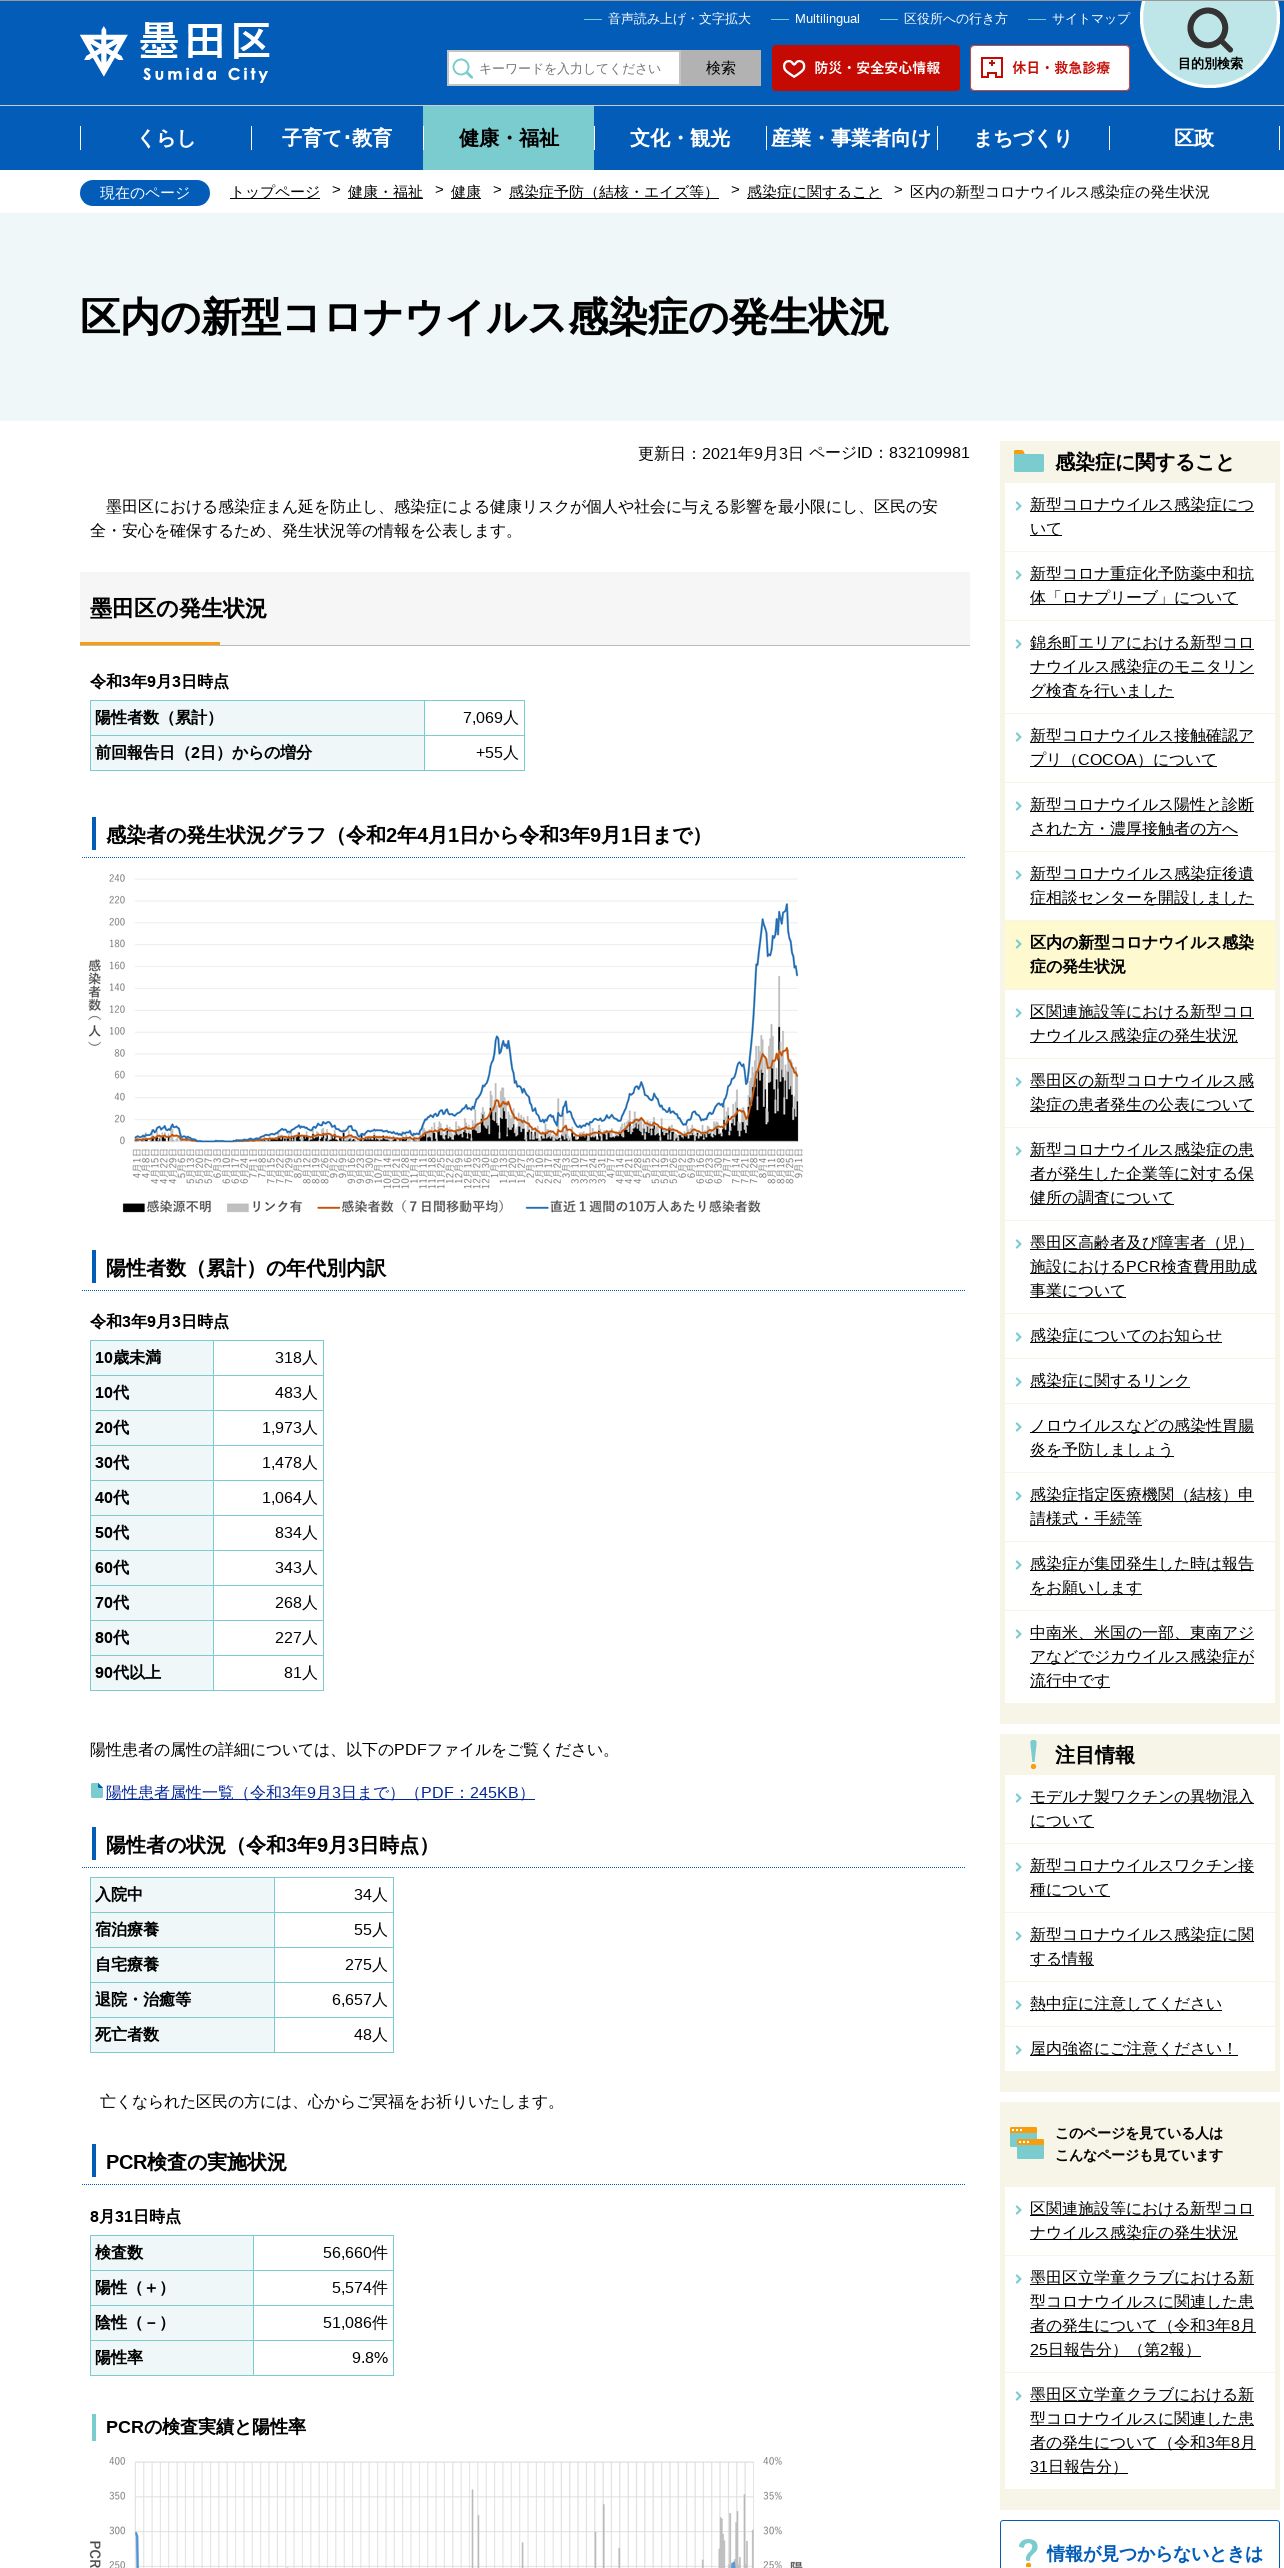Open PCR検査費用助成事業 sidebar link
The width and height of the screenshot is (1284, 2568).
1143,1266
